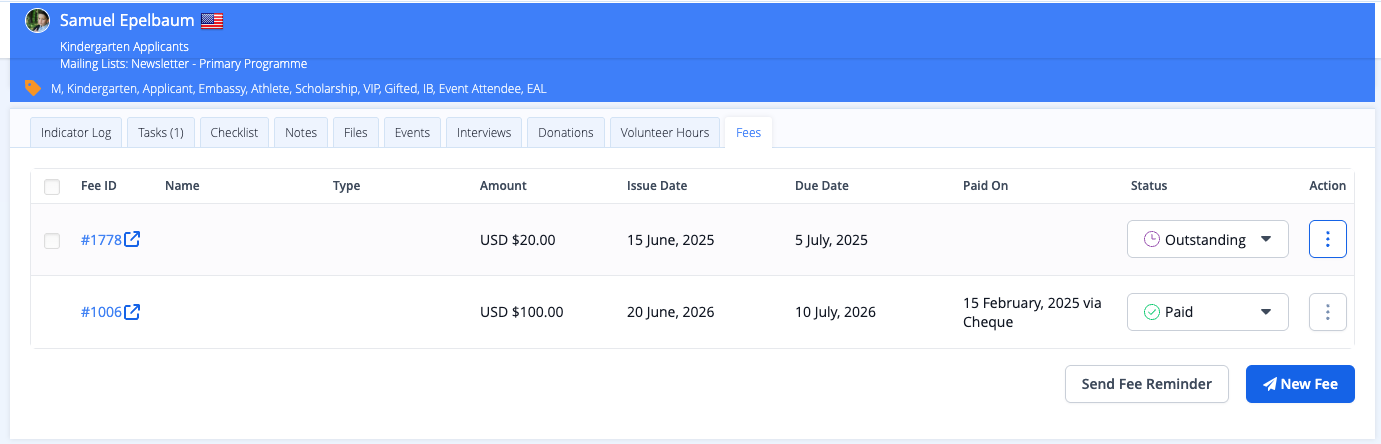Open external link icon for fee #1778
The width and height of the screenshot is (1381, 444).
pos(132,239)
